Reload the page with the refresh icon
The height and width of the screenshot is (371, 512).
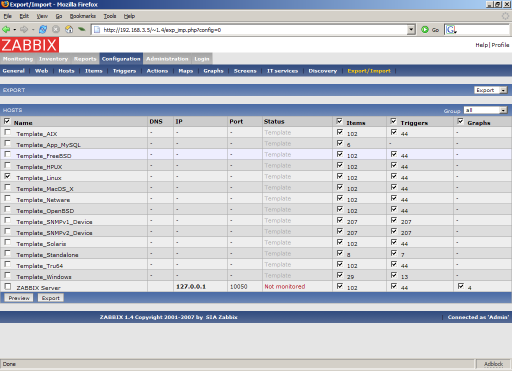point(43,30)
